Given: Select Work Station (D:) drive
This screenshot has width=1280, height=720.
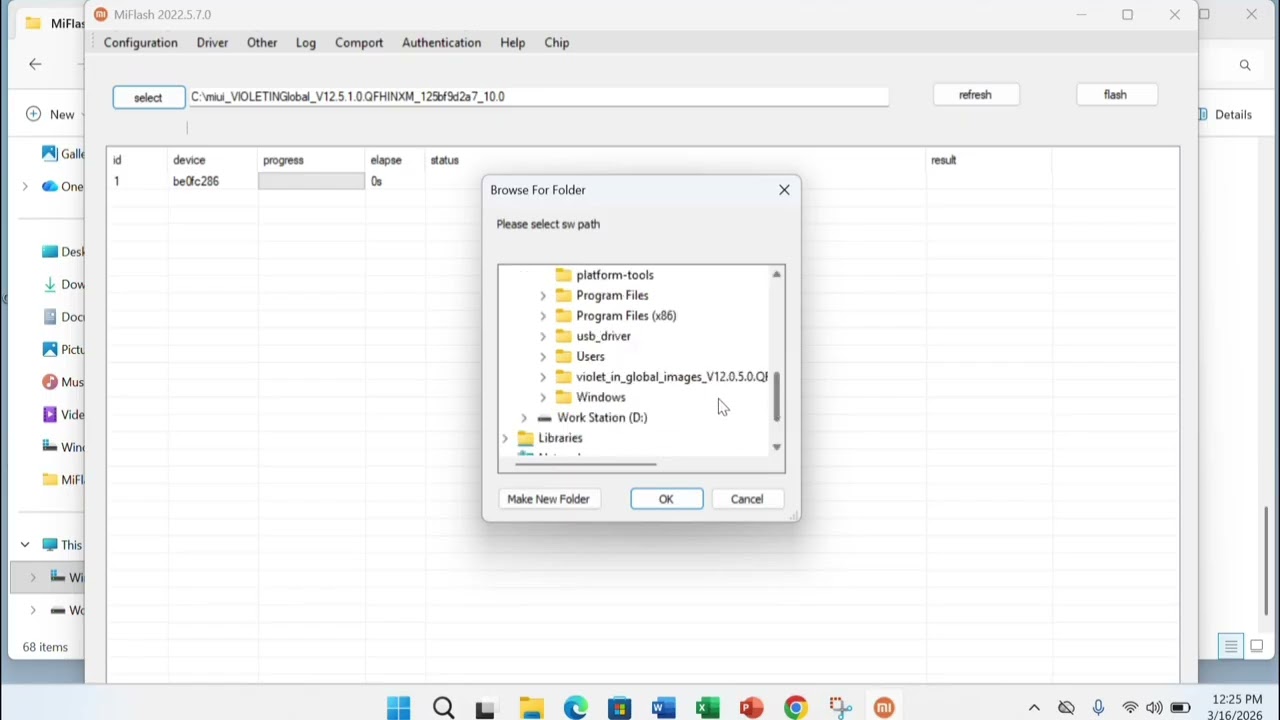Looking at the screenshot, I should pos(601,418).
